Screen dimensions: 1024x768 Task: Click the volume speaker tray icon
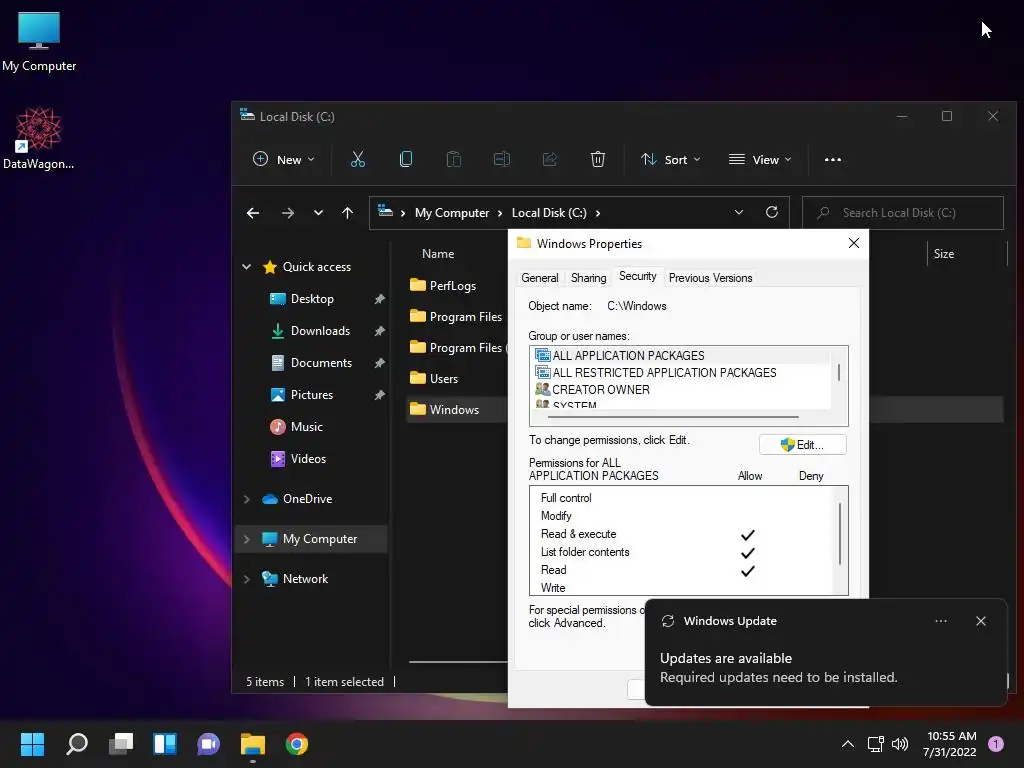pyautogui.click(x=900, y=744)
